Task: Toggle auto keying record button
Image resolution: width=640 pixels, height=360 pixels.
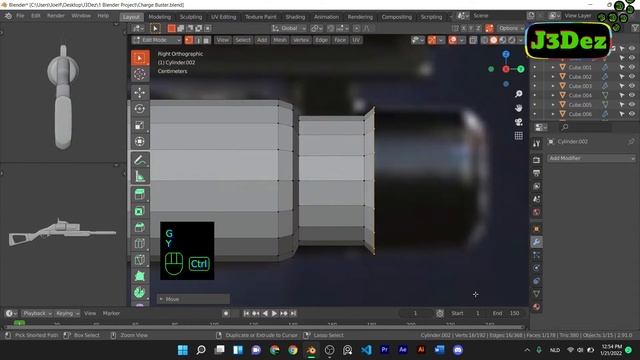Action: [x=226, y=313]
